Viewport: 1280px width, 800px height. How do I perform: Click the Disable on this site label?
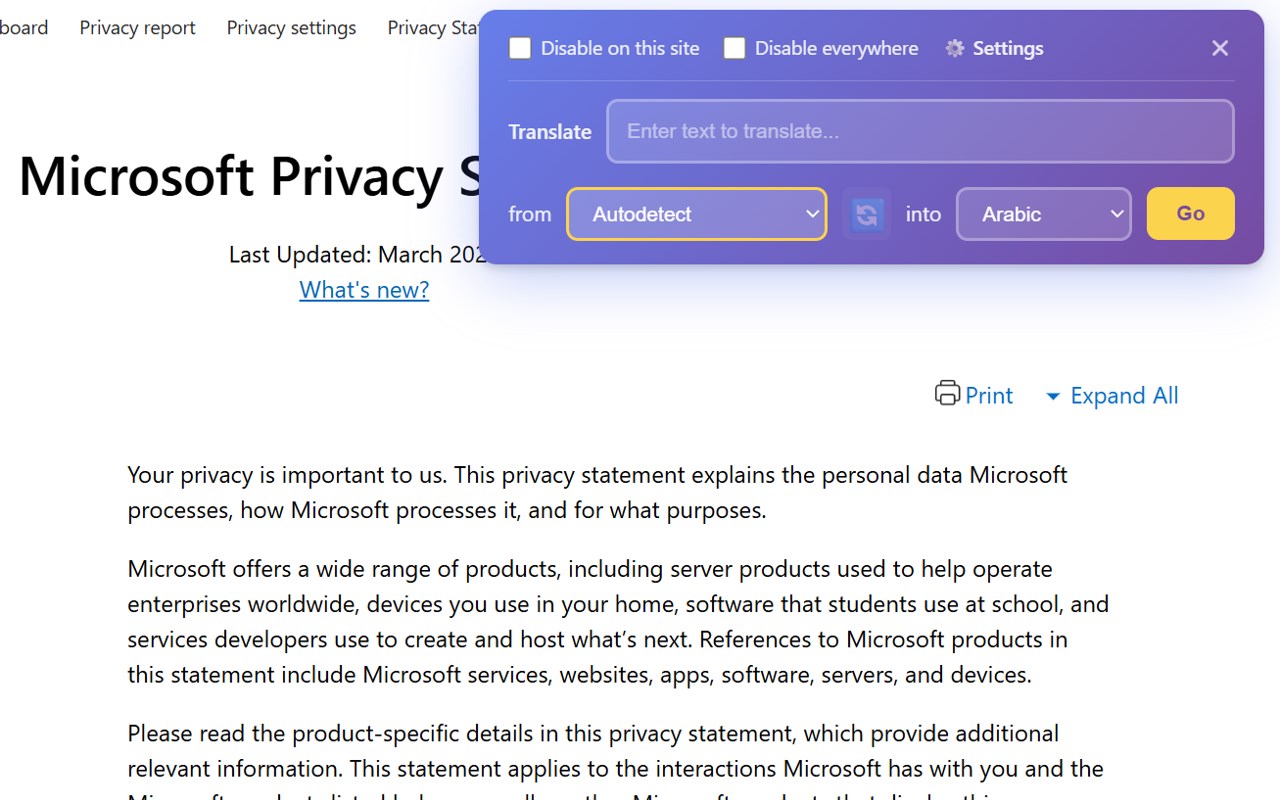point(620,48)
